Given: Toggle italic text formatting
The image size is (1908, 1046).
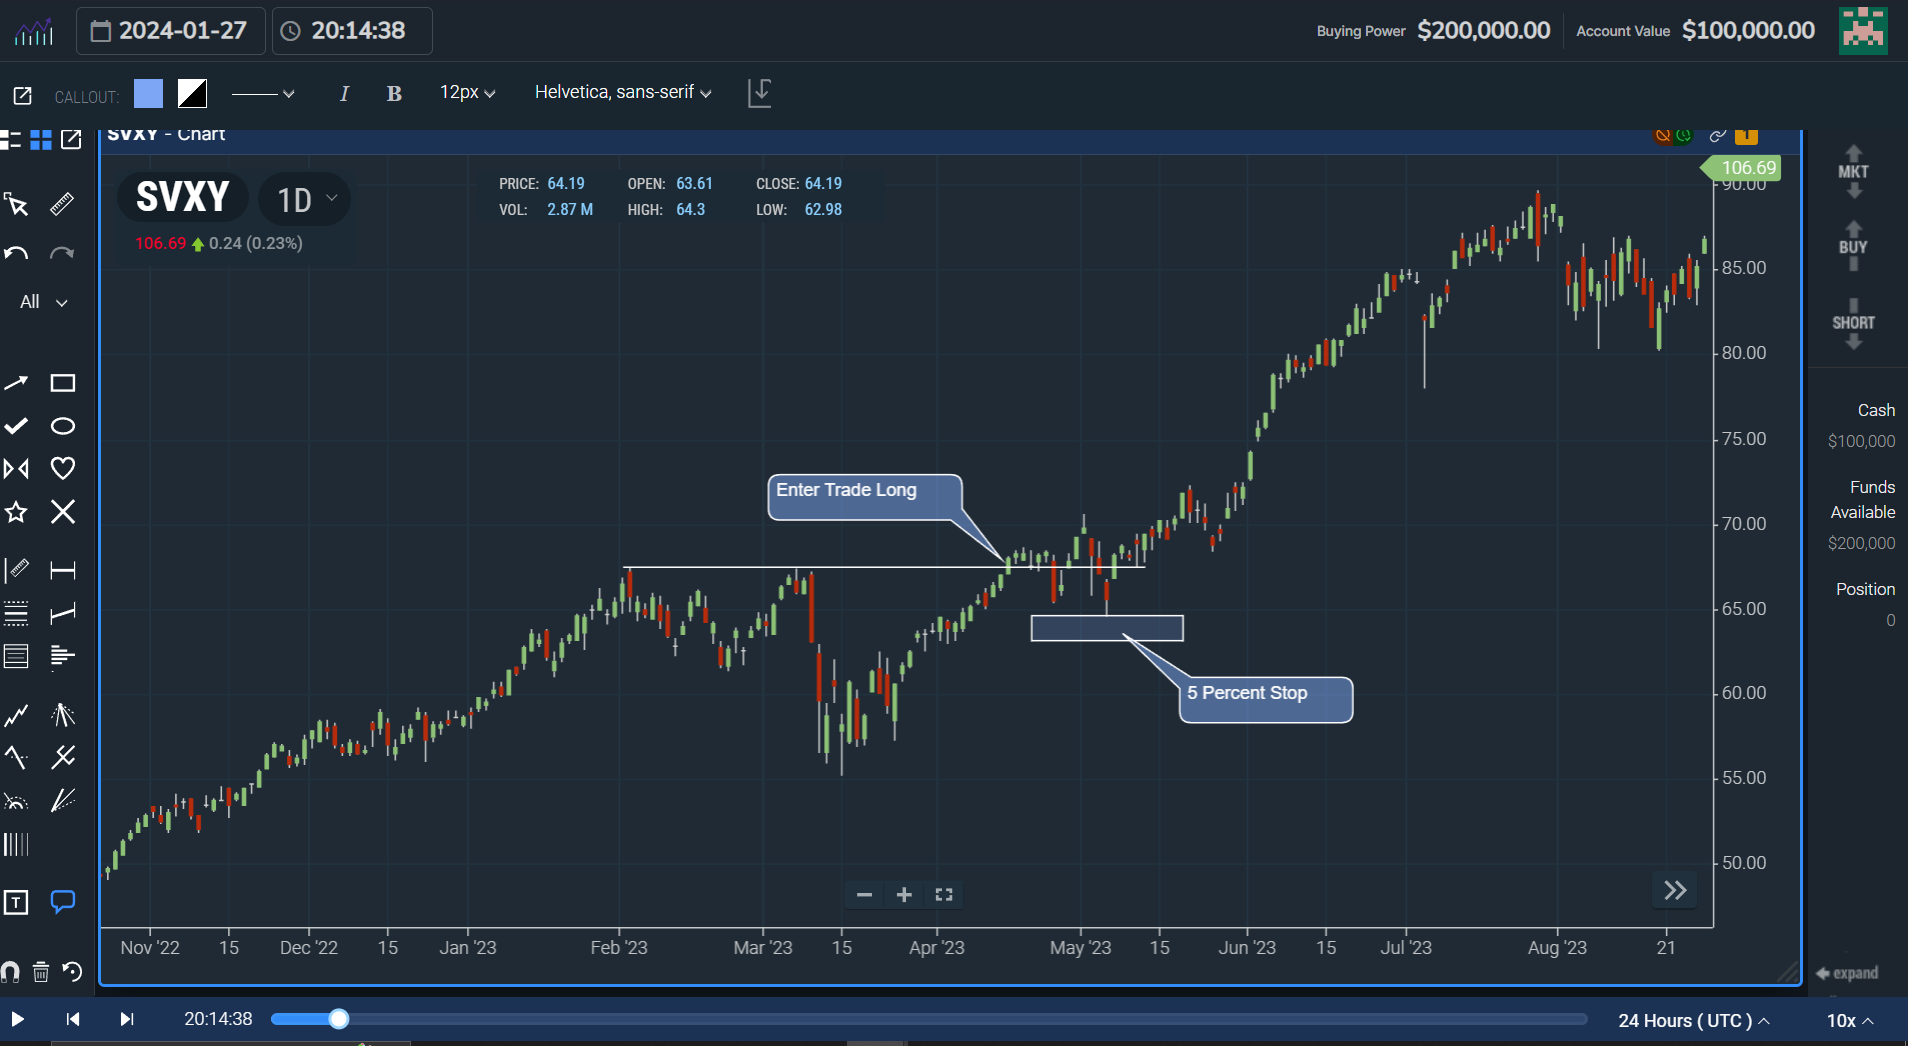Looking at the screenshot, I should click(x=344, y=92).
